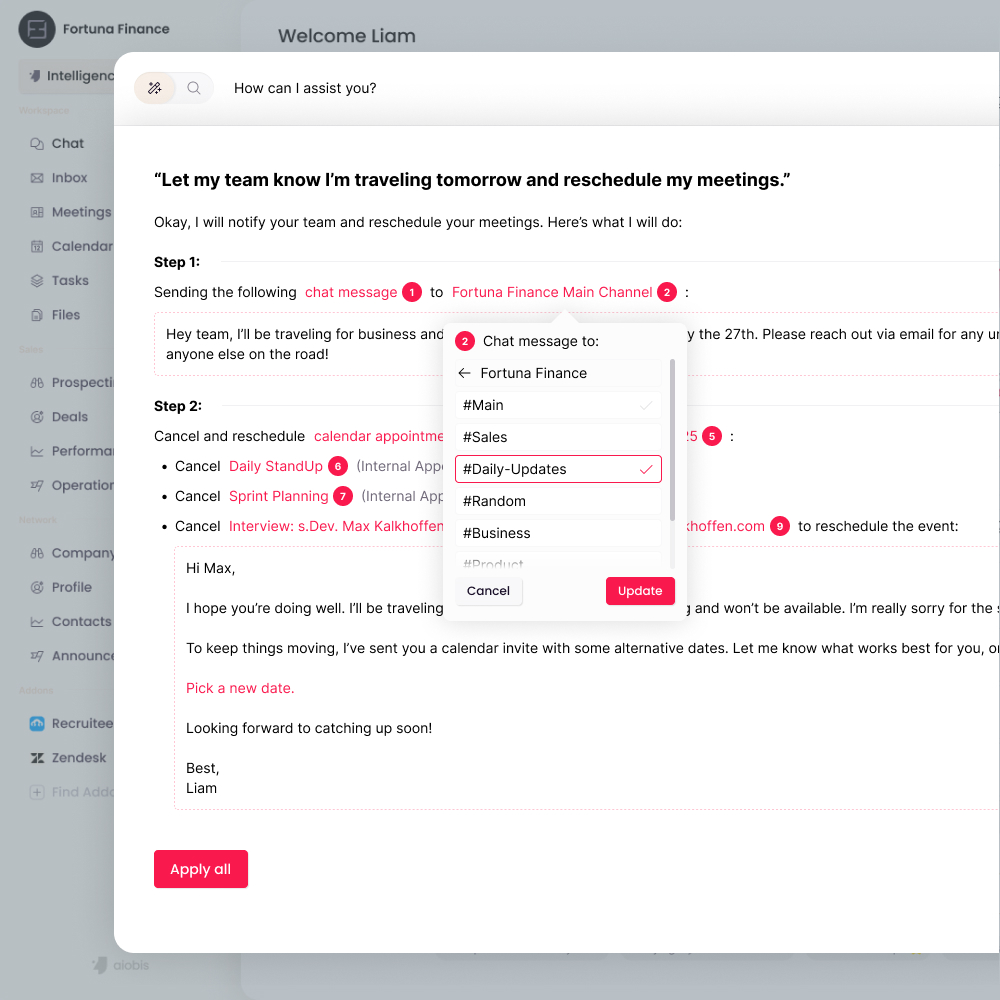Switch to the search magnifier mode
The width and height of the screenshot is (1000, 1000).
coord(194,88)
